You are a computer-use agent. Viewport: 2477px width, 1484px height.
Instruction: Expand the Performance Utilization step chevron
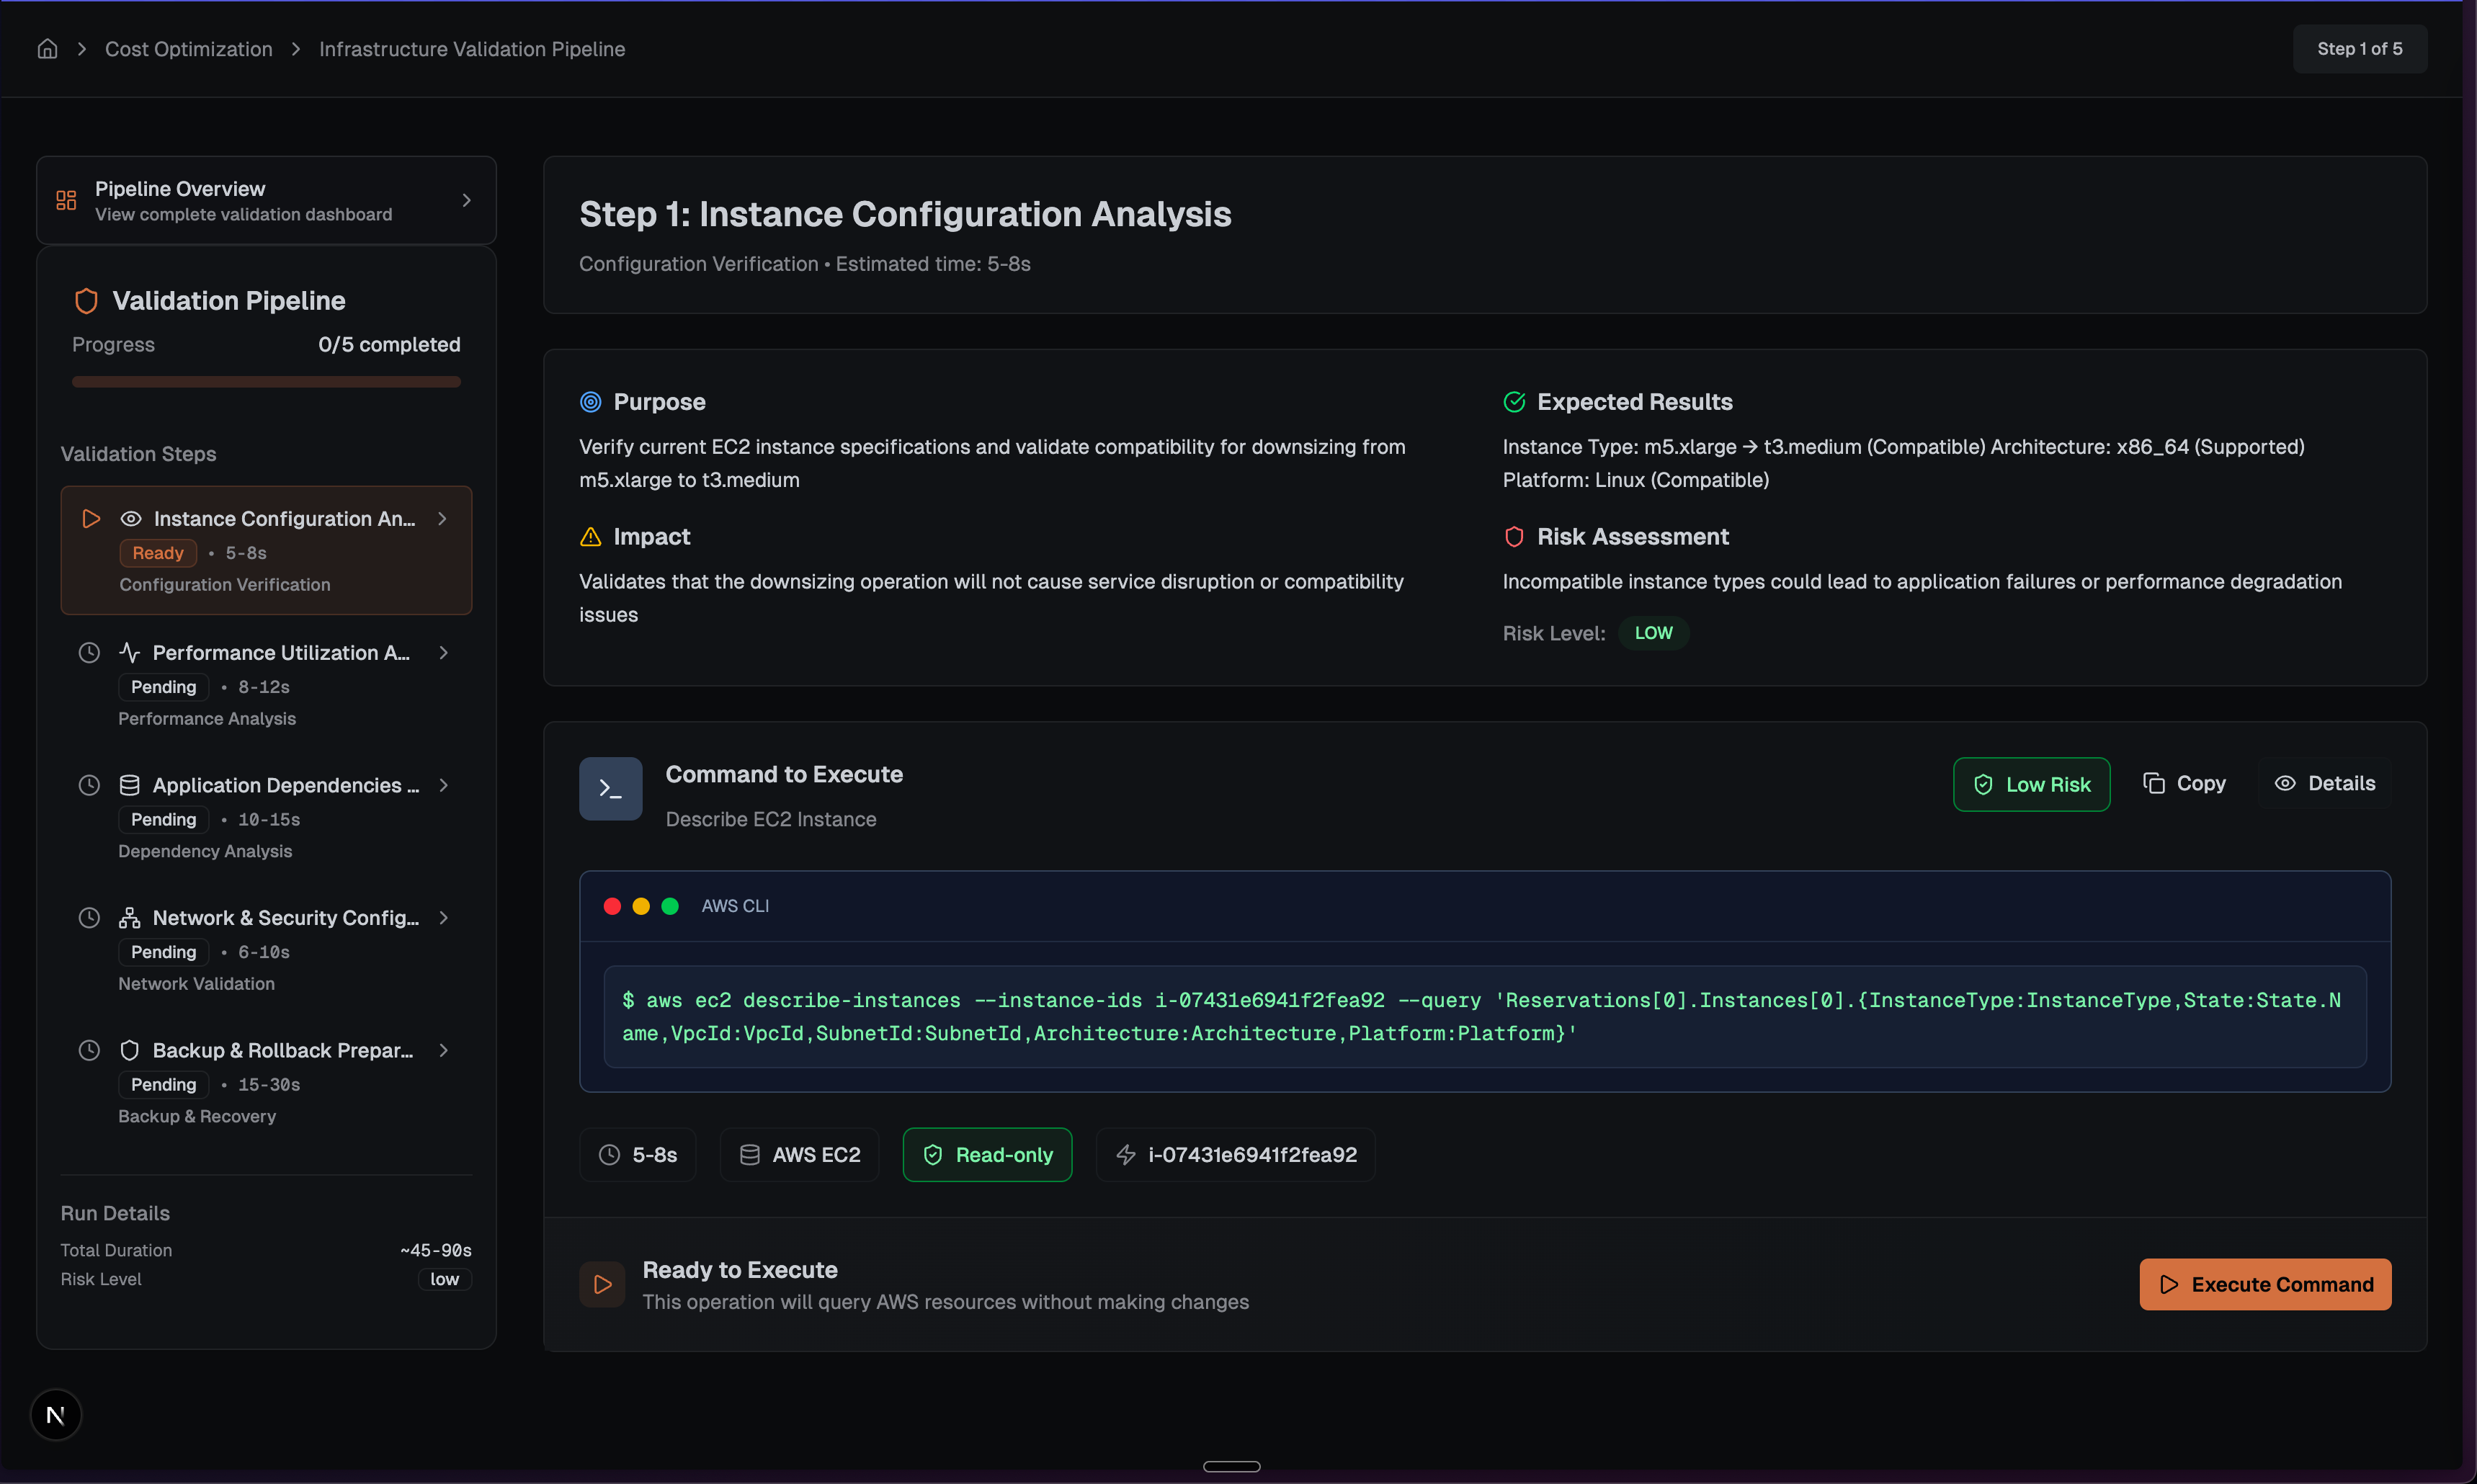tap(443, 653)
